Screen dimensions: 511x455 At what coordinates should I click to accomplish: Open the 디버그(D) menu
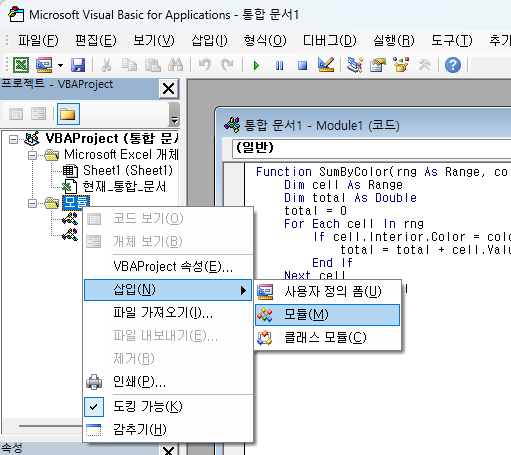(330, 41)
